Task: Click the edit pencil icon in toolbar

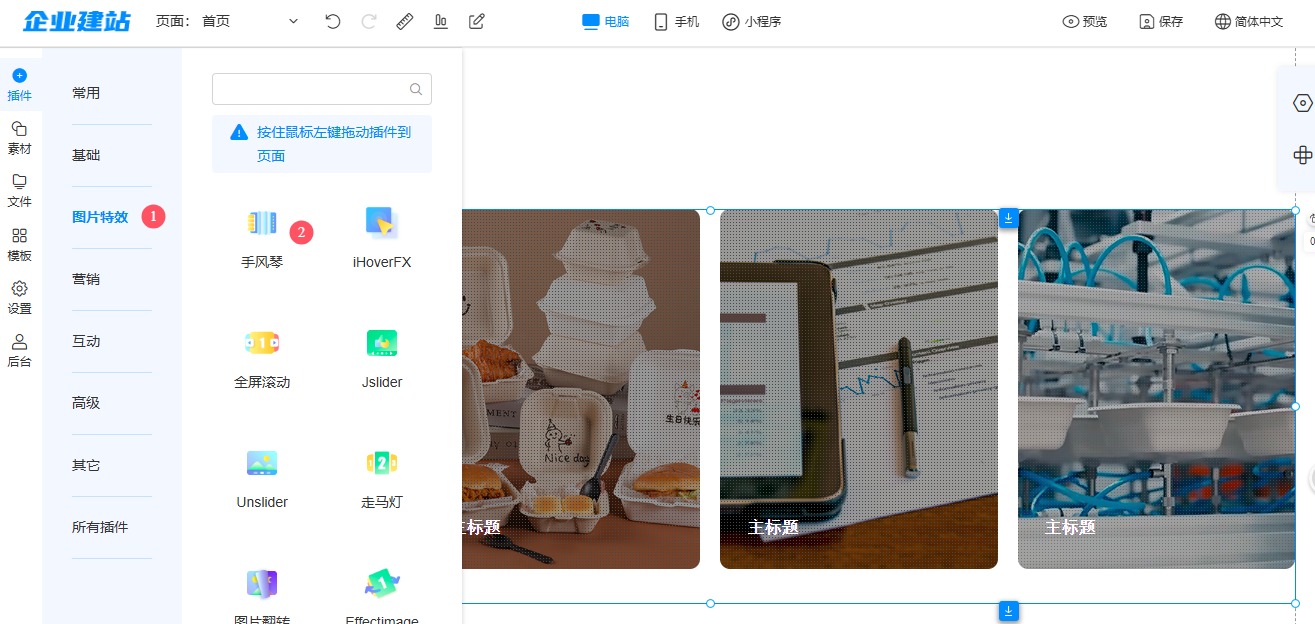Action: tap(477, 21)
